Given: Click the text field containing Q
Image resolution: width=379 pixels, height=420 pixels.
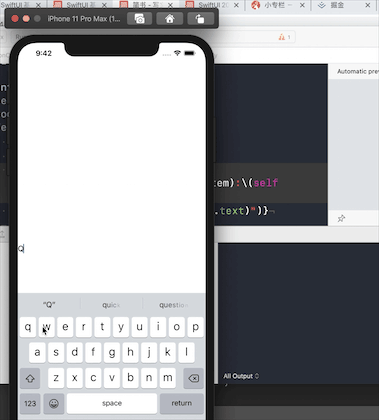Looking at the screenshot, I should 112,249.
